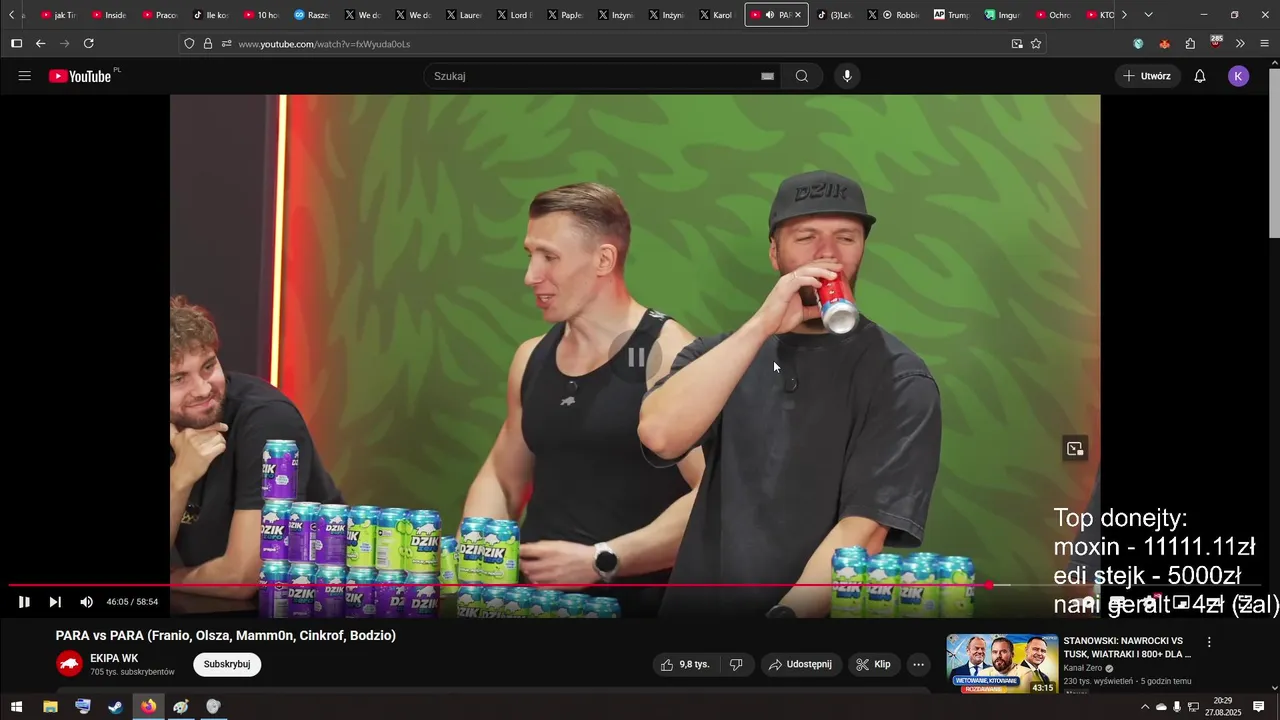List all tabs dropdown arrow
The image size is (1280, 720).
click(x=1148, y=15)
